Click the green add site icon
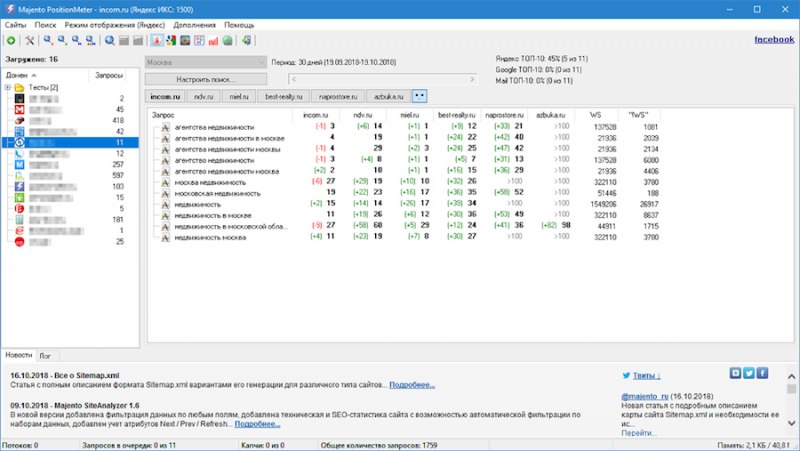The width and height of the screenshot is (800, 451). (x=11, y=40)
